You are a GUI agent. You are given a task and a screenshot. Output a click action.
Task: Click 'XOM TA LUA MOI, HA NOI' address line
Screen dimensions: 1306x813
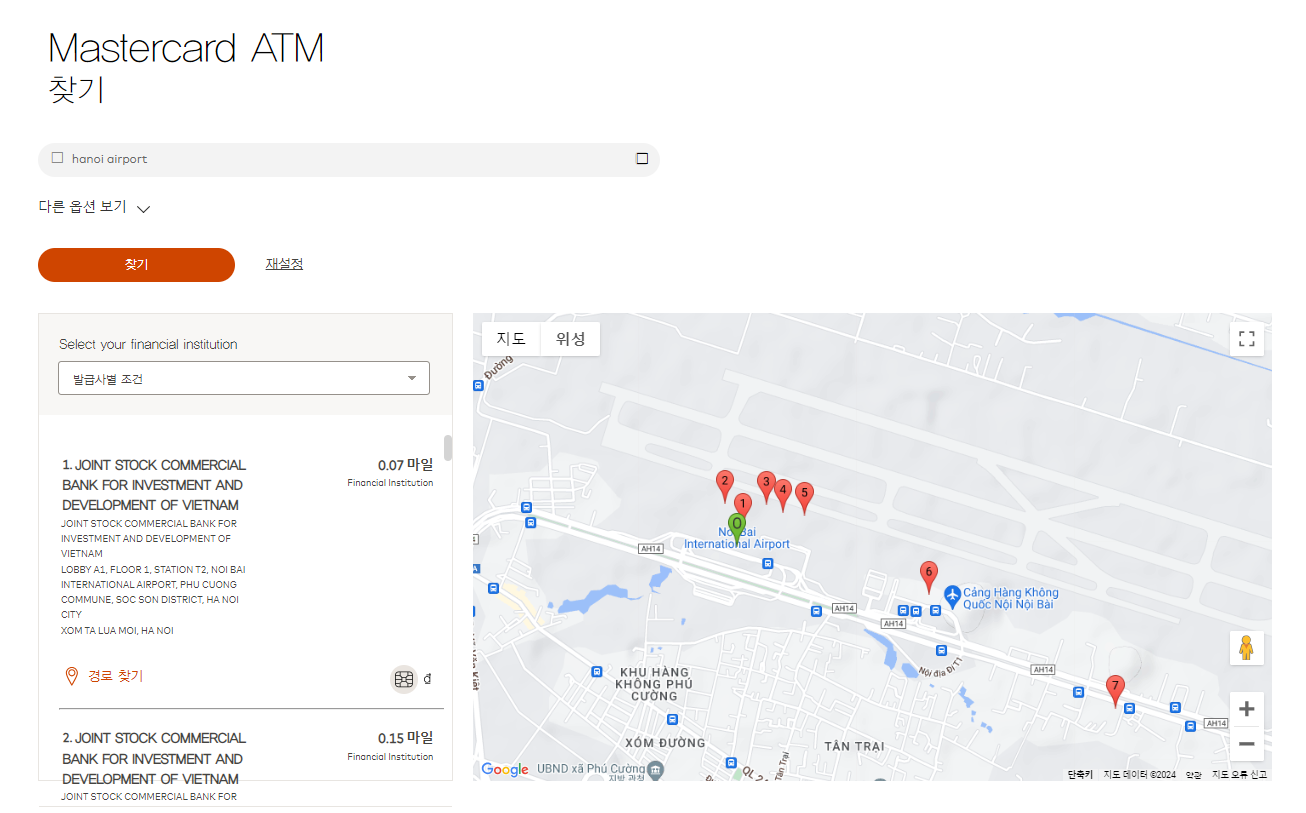click(118, 631)
